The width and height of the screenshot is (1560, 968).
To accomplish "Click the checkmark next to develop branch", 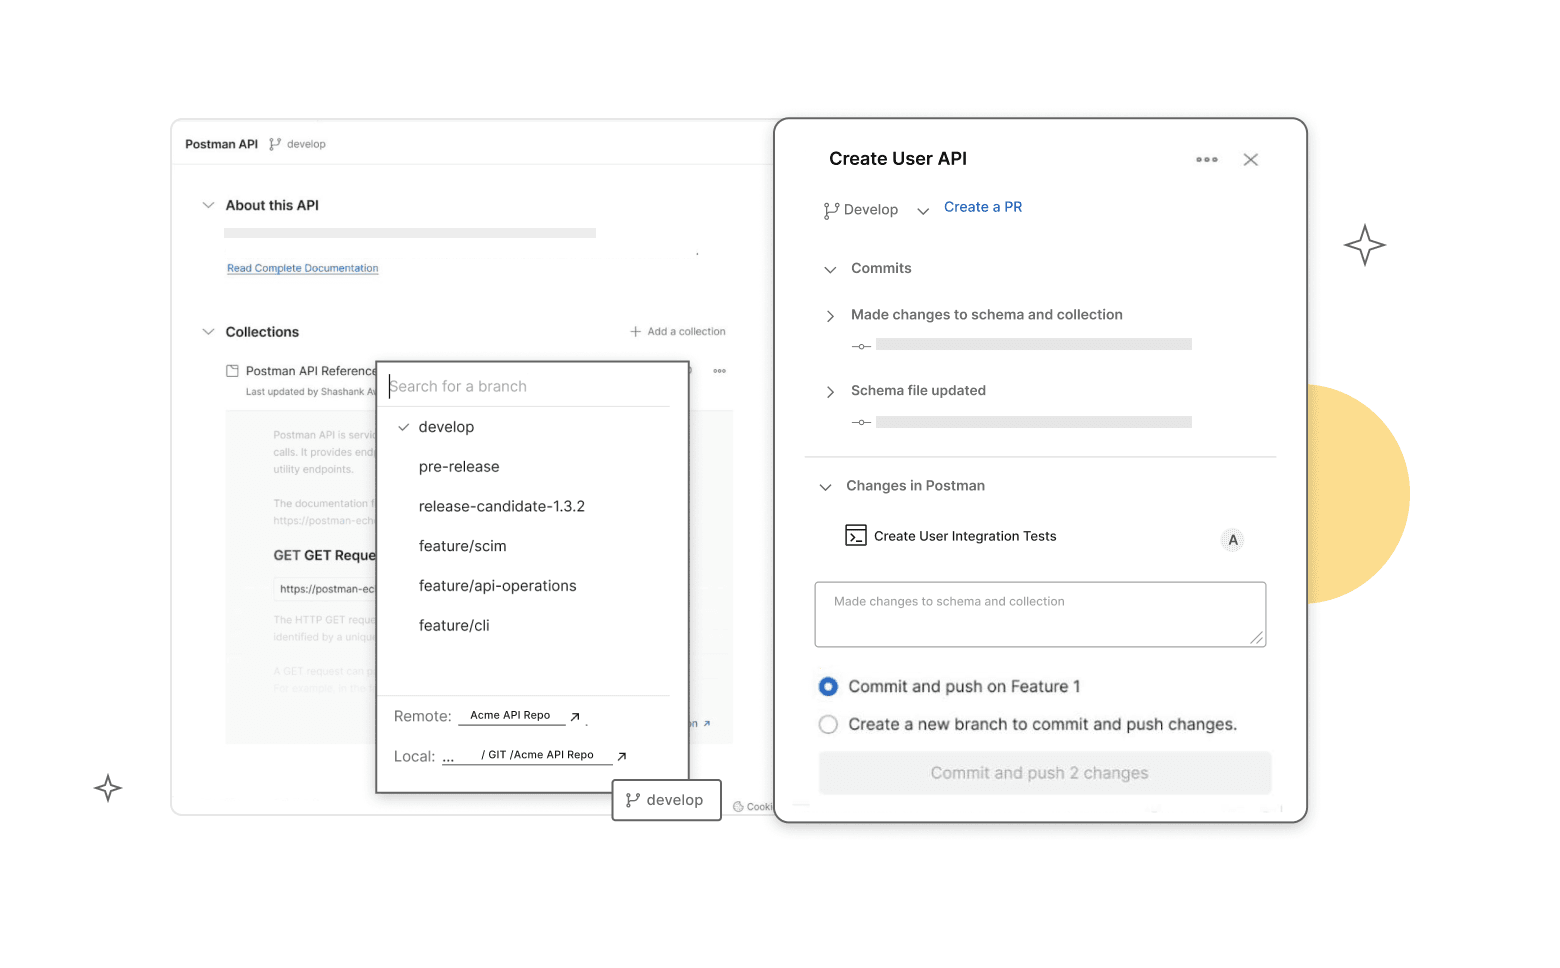I will pyautogui.click(x=404, y=427).
